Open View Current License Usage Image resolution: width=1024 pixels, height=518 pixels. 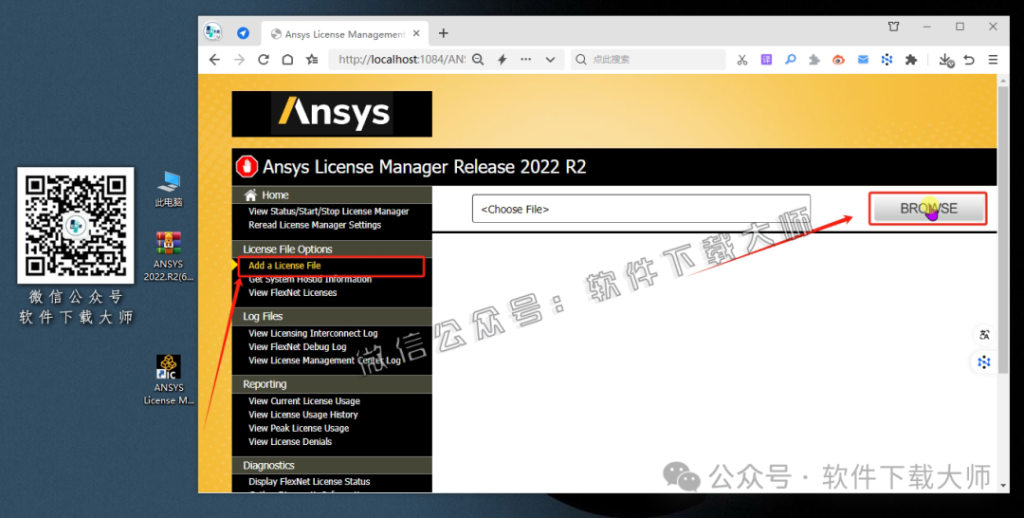click(x=304, y=401)
